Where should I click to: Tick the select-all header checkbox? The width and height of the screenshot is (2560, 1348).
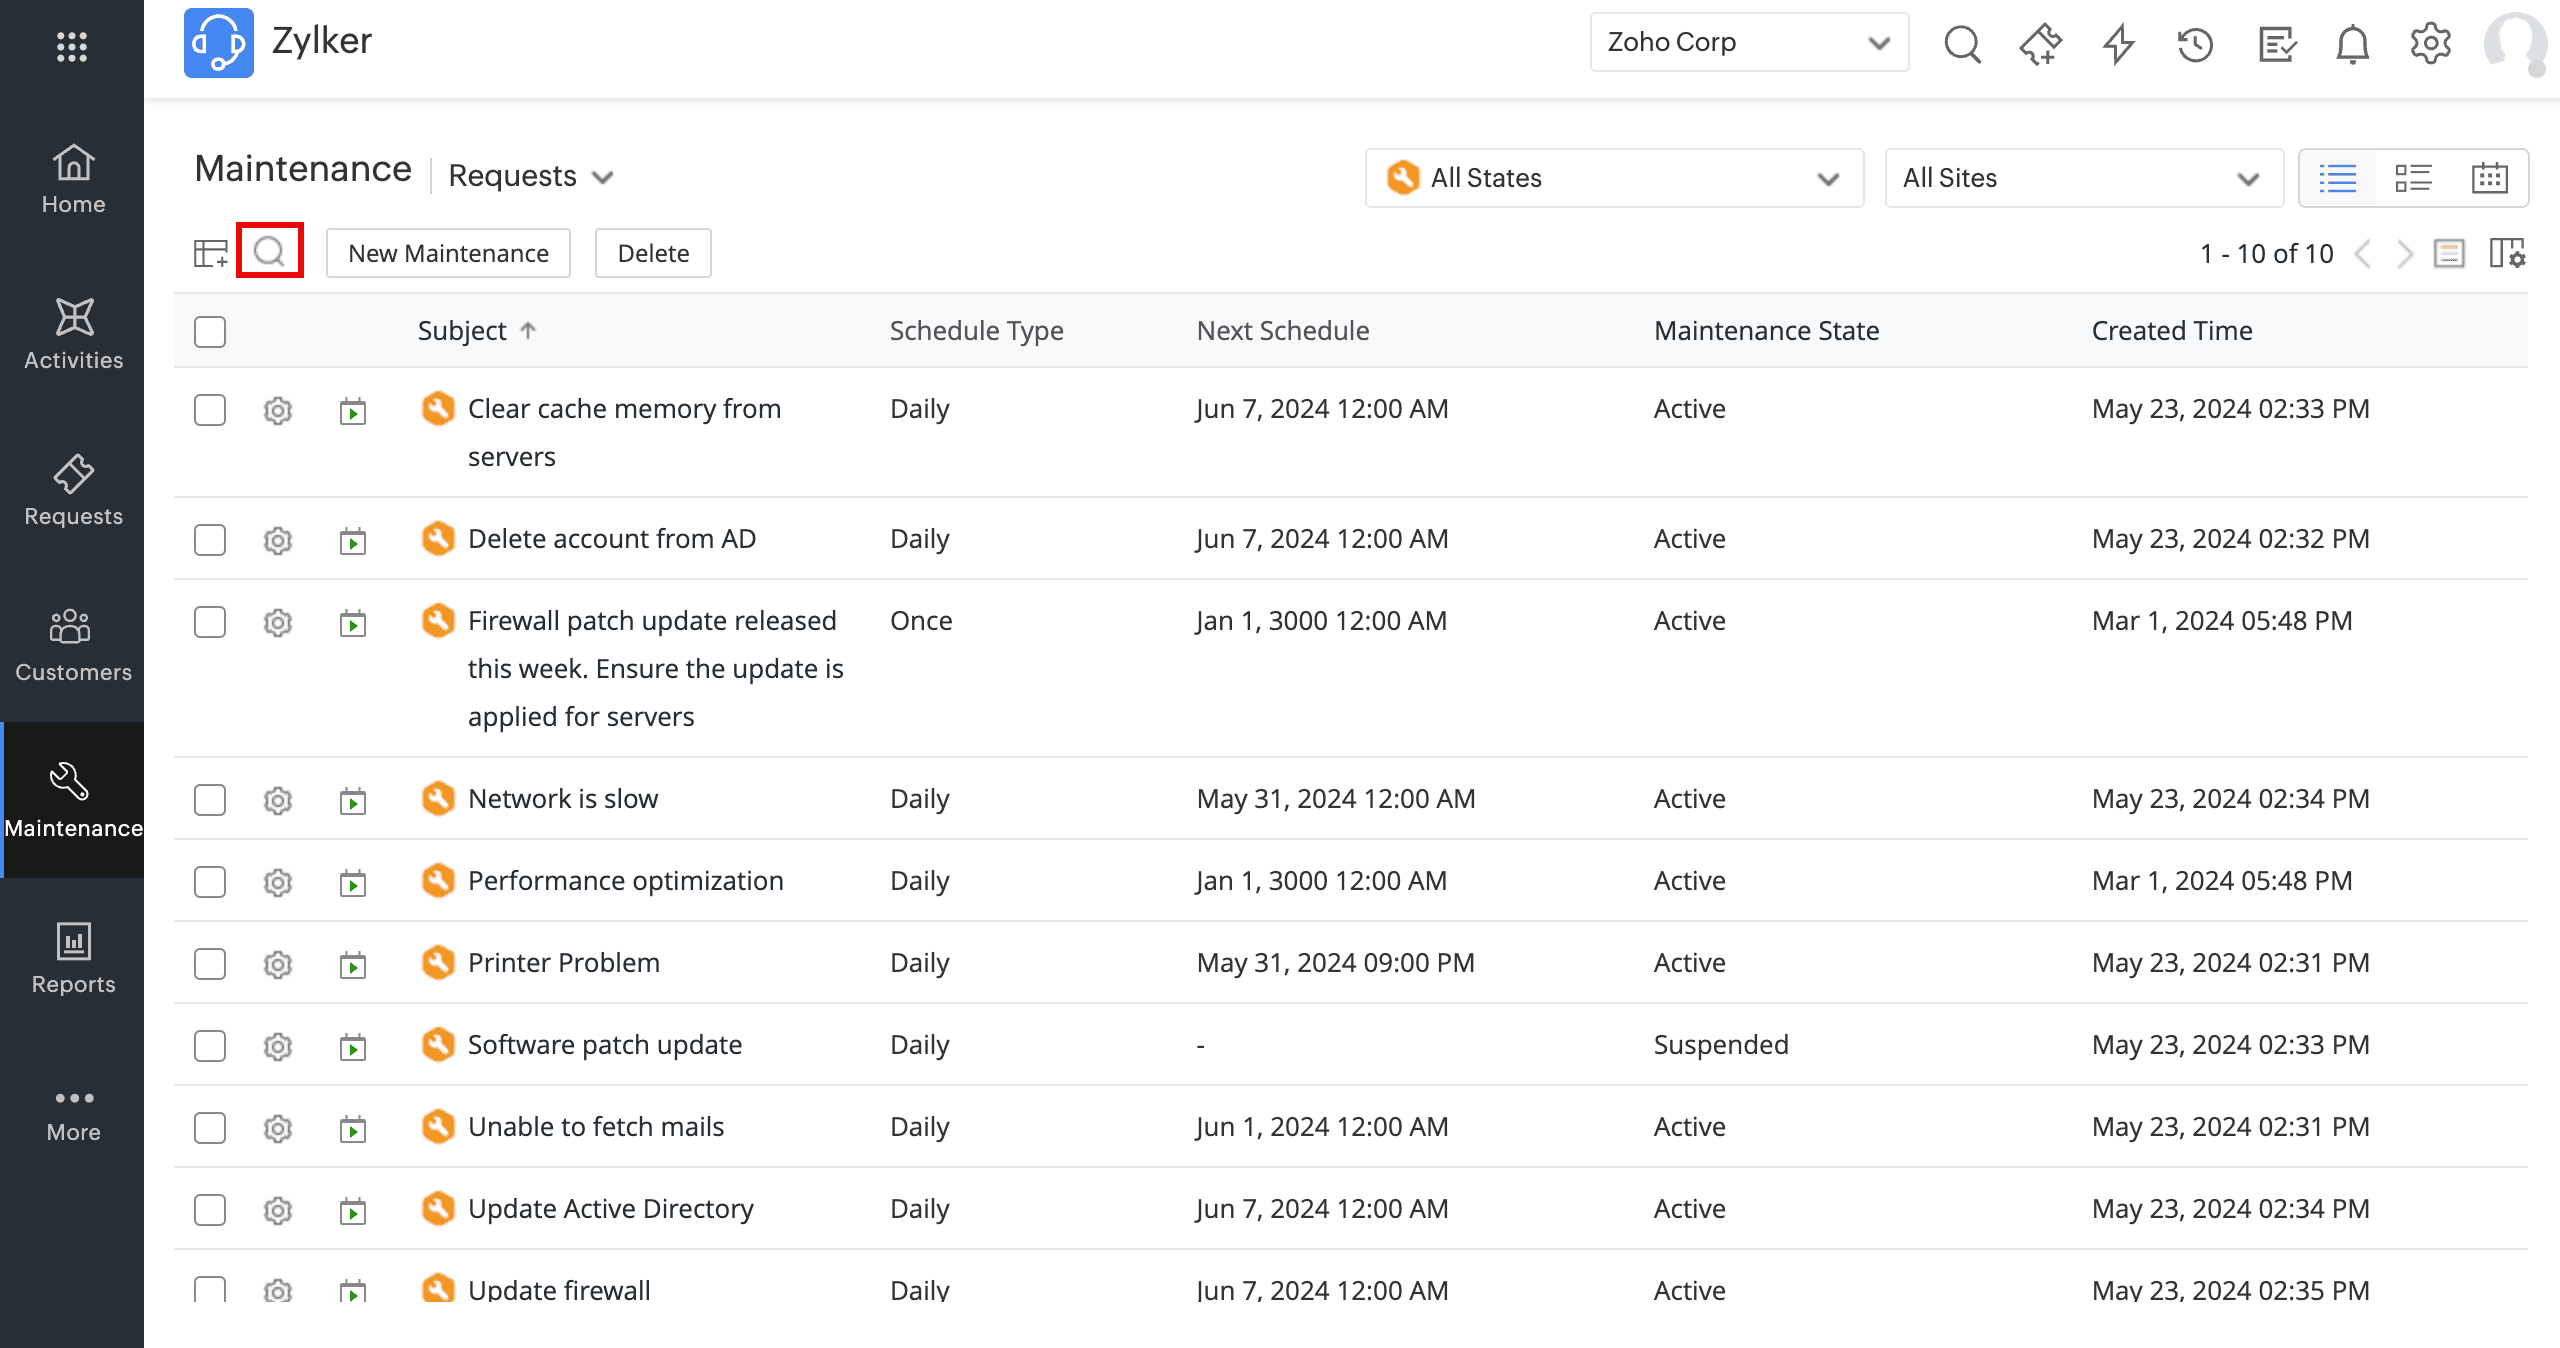pyautogui.click(x=210, y=332)
